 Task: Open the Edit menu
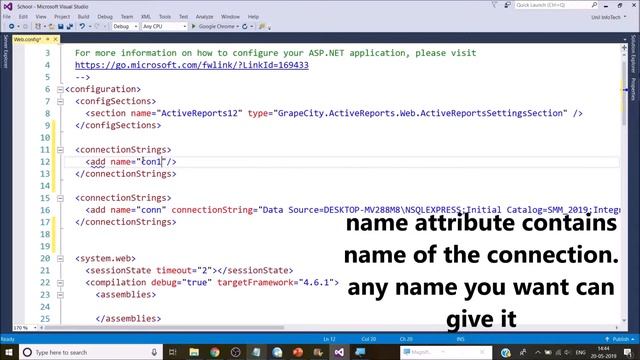pyautogui.click(x=23, y=17)
